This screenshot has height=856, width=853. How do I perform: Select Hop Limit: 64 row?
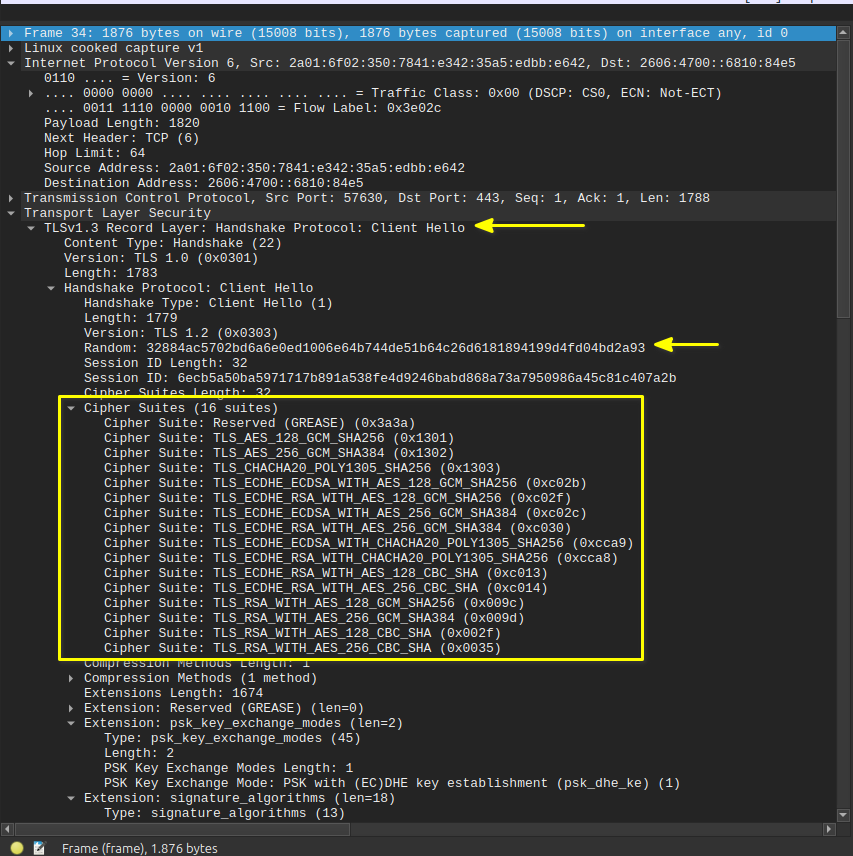pos(94,153)
